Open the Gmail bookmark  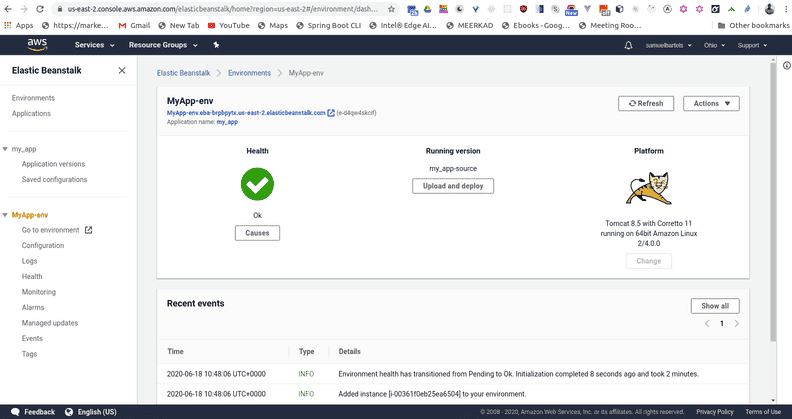pos(134,25)
